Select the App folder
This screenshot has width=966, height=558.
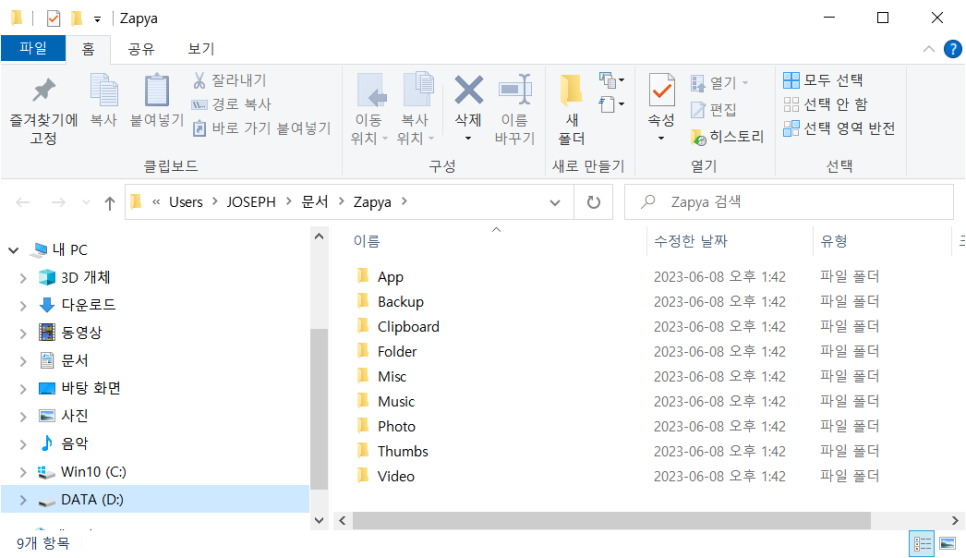[x=391, y=277]
